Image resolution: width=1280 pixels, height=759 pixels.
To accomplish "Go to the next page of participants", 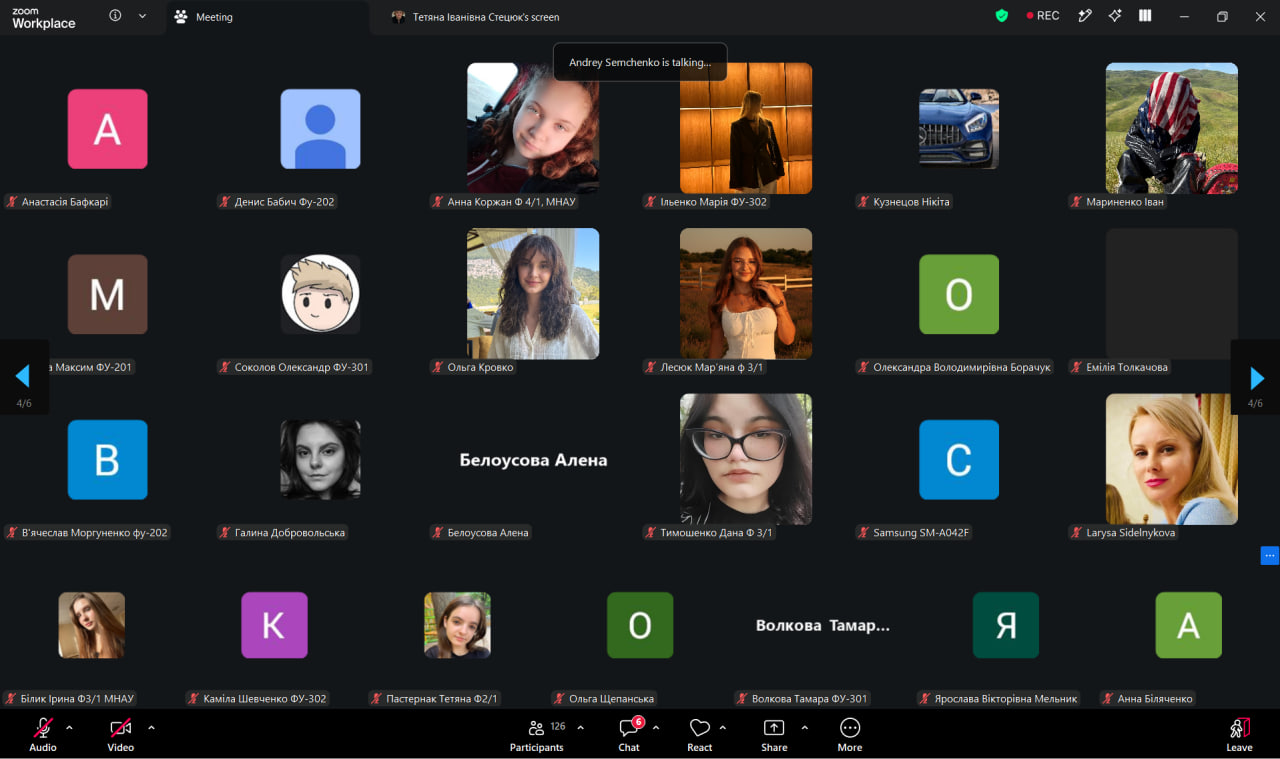I will point(1256,377).
